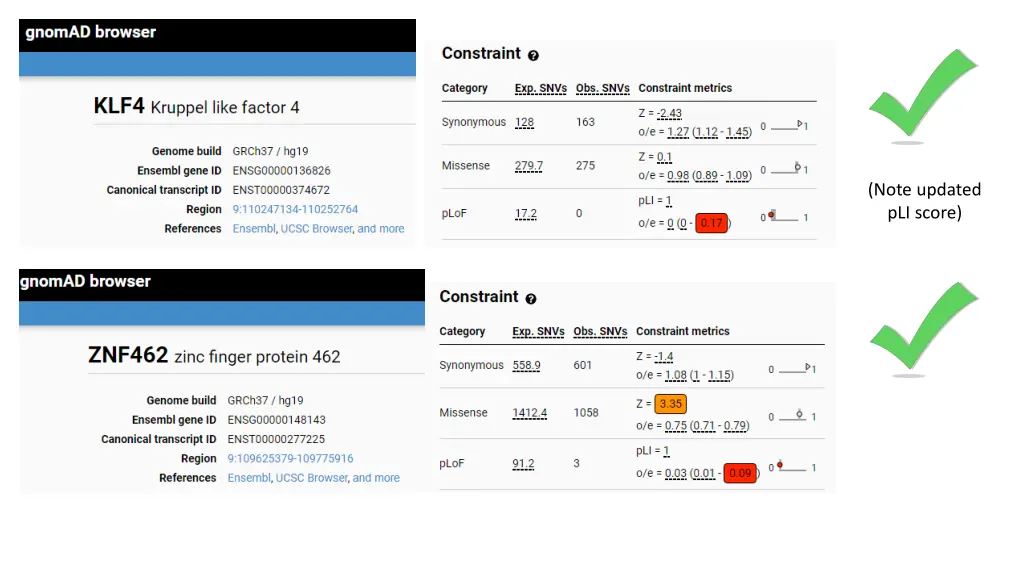The width and height of the screenshot is (1024, 576).
Task: Click the red 0.09 pLoF upper bound badge
Action: (740, 473)
